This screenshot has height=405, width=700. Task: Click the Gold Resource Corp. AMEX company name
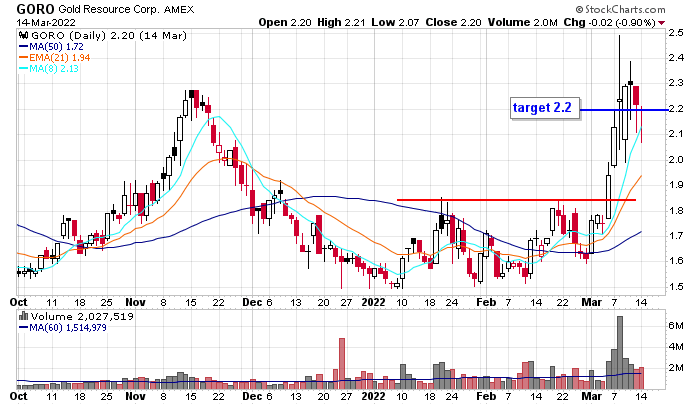(x=126, y=9)
